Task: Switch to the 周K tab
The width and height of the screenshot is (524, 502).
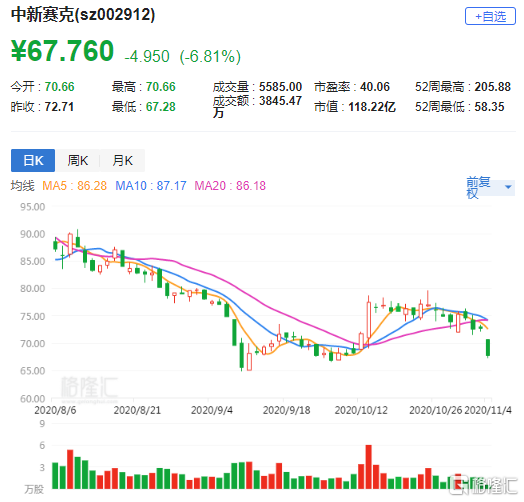Action: [78, 160]
